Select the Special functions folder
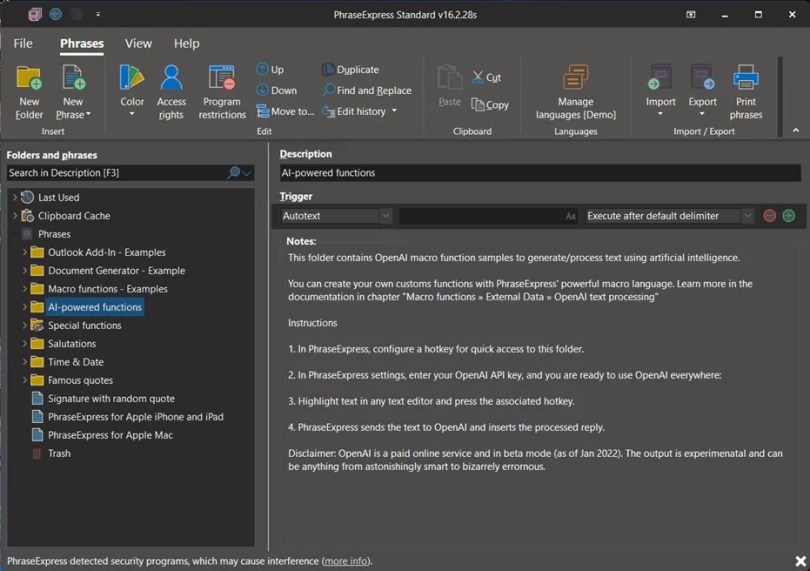Screen dimensions: 810x571 click(85, 326)
